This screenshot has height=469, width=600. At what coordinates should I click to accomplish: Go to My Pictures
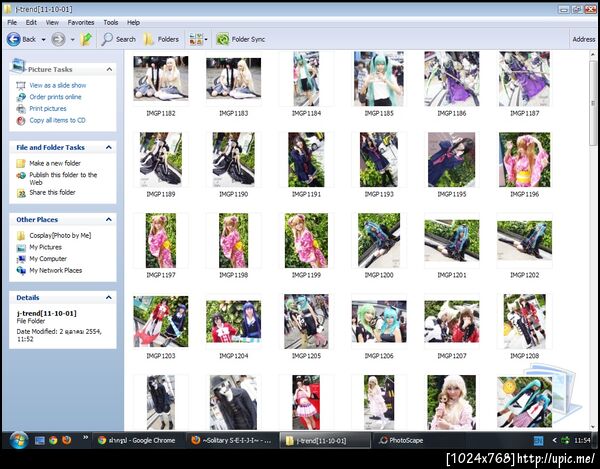46,247
